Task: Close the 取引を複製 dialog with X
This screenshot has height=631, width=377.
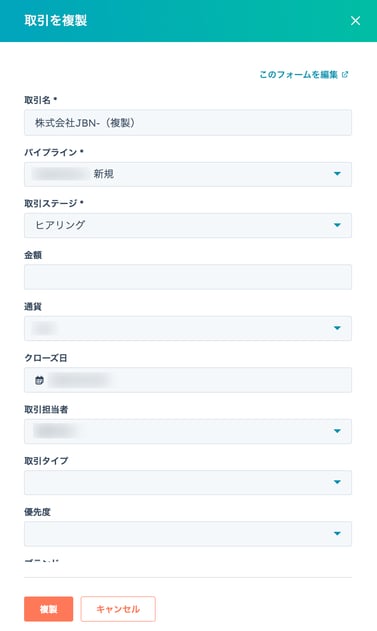Action: click(x=355, y=21)
